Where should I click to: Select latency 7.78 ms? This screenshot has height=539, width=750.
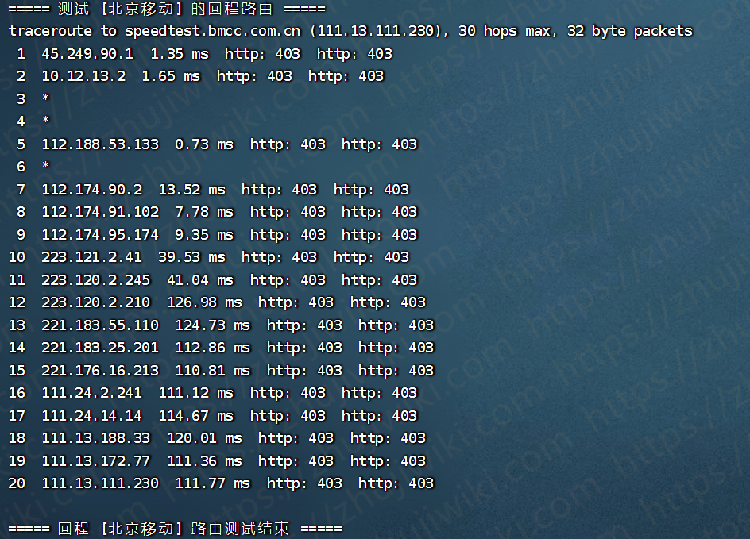click(205, 212)
